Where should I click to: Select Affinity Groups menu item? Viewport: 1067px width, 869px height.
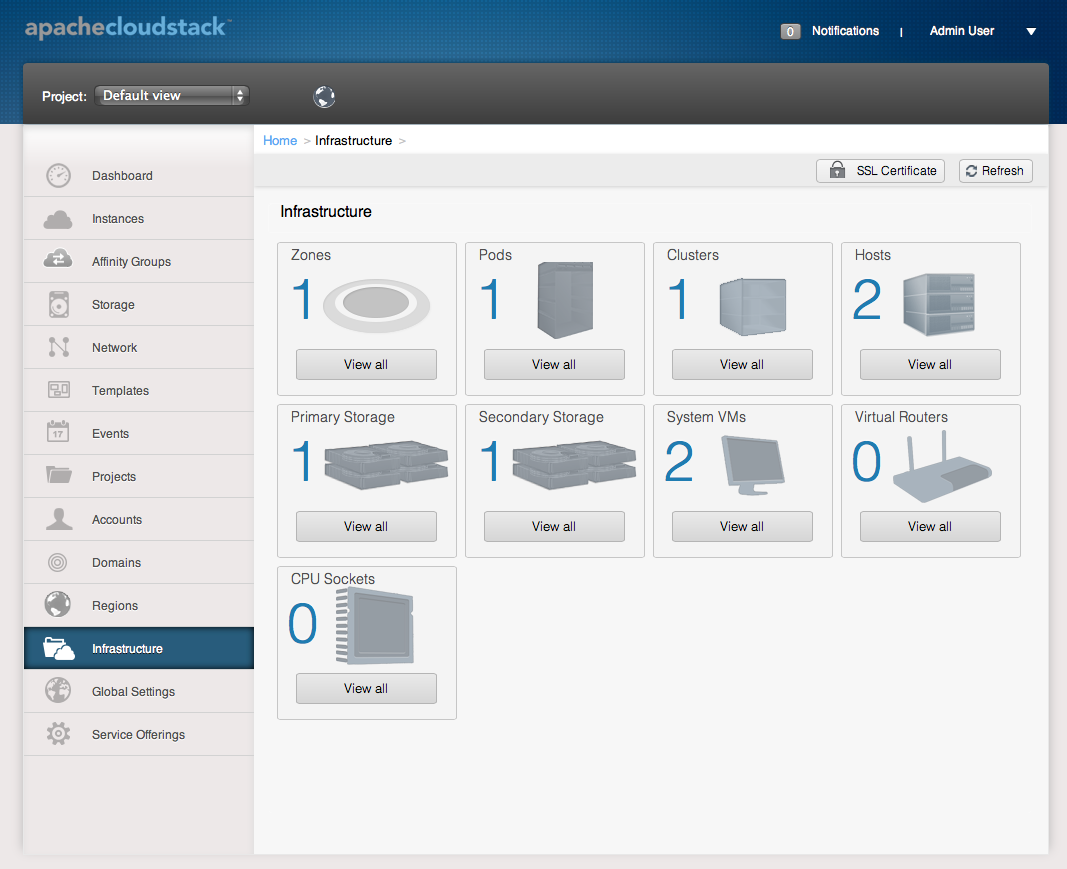coord(139,261)
